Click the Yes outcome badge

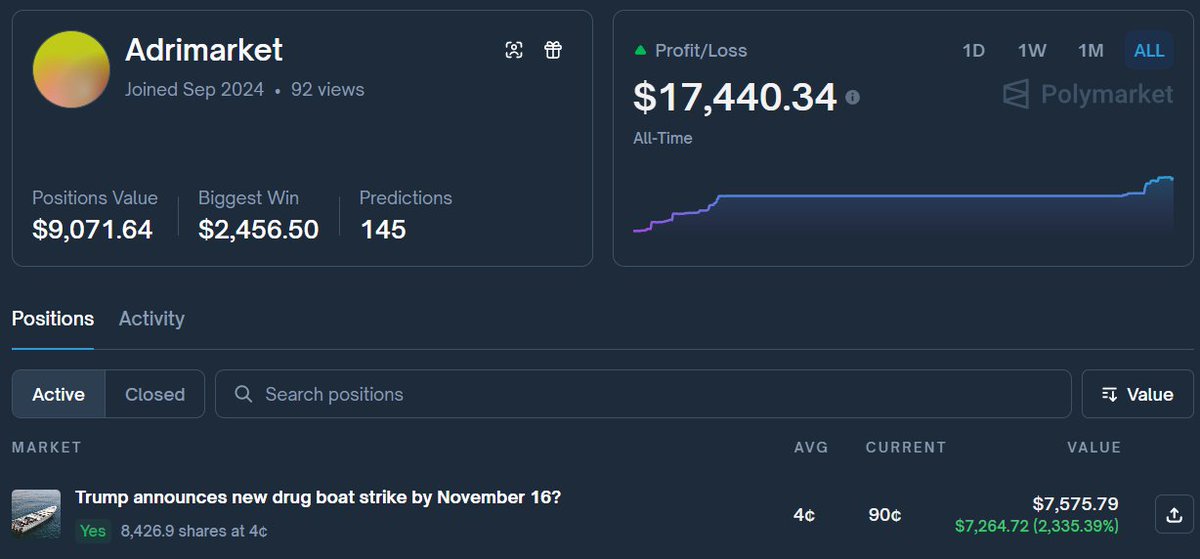click(93, 531)
